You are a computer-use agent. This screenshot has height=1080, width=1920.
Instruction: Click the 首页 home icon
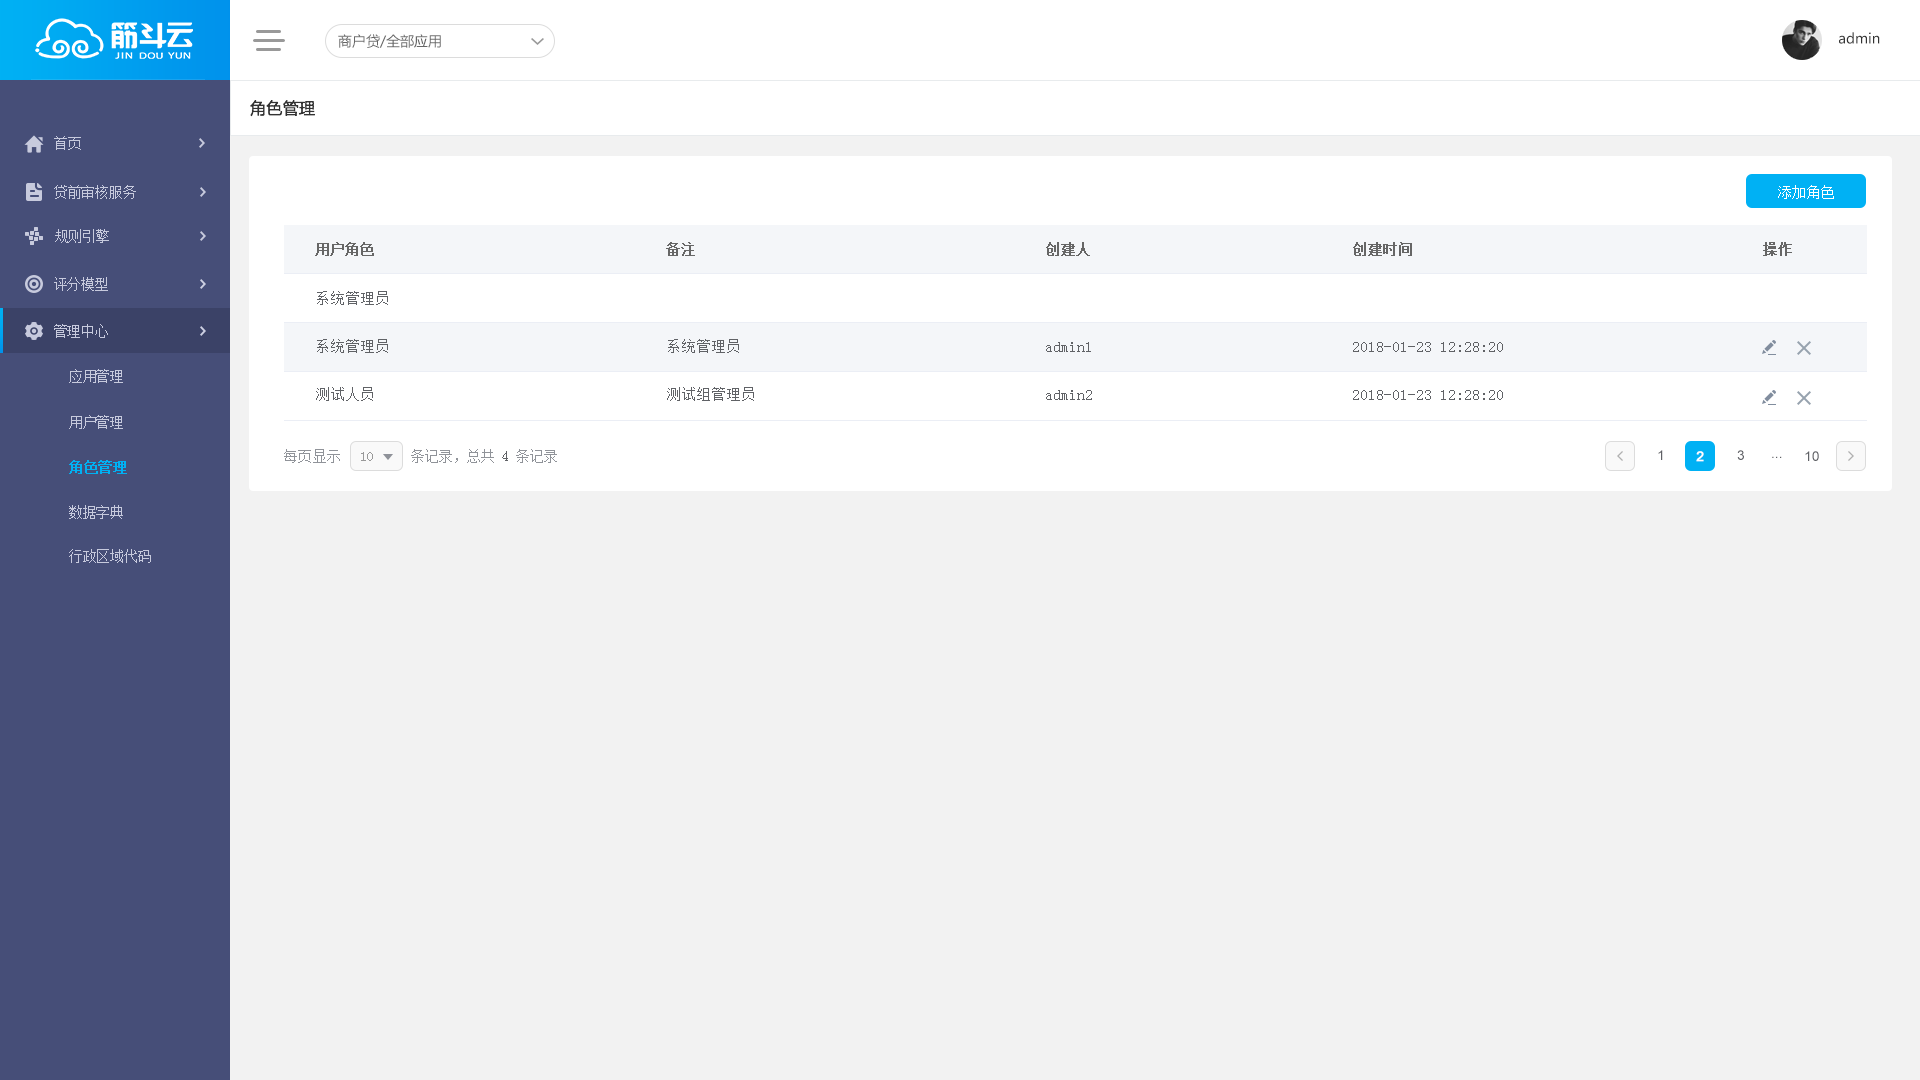tap(34, 144)
